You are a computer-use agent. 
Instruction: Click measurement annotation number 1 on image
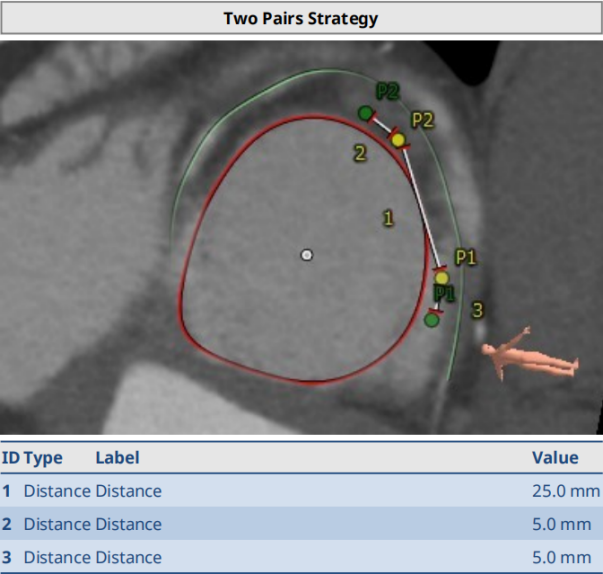coord(389,216)
